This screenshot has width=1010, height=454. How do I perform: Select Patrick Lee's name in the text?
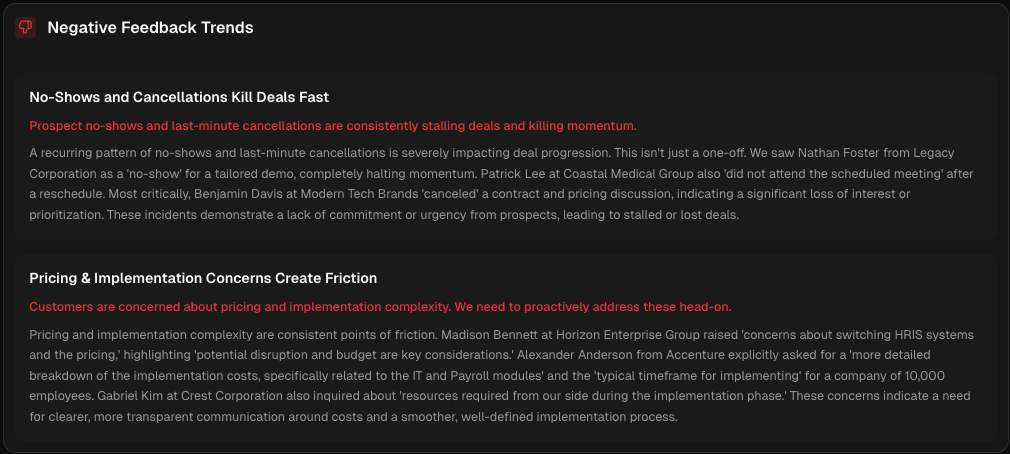(504, 174)
